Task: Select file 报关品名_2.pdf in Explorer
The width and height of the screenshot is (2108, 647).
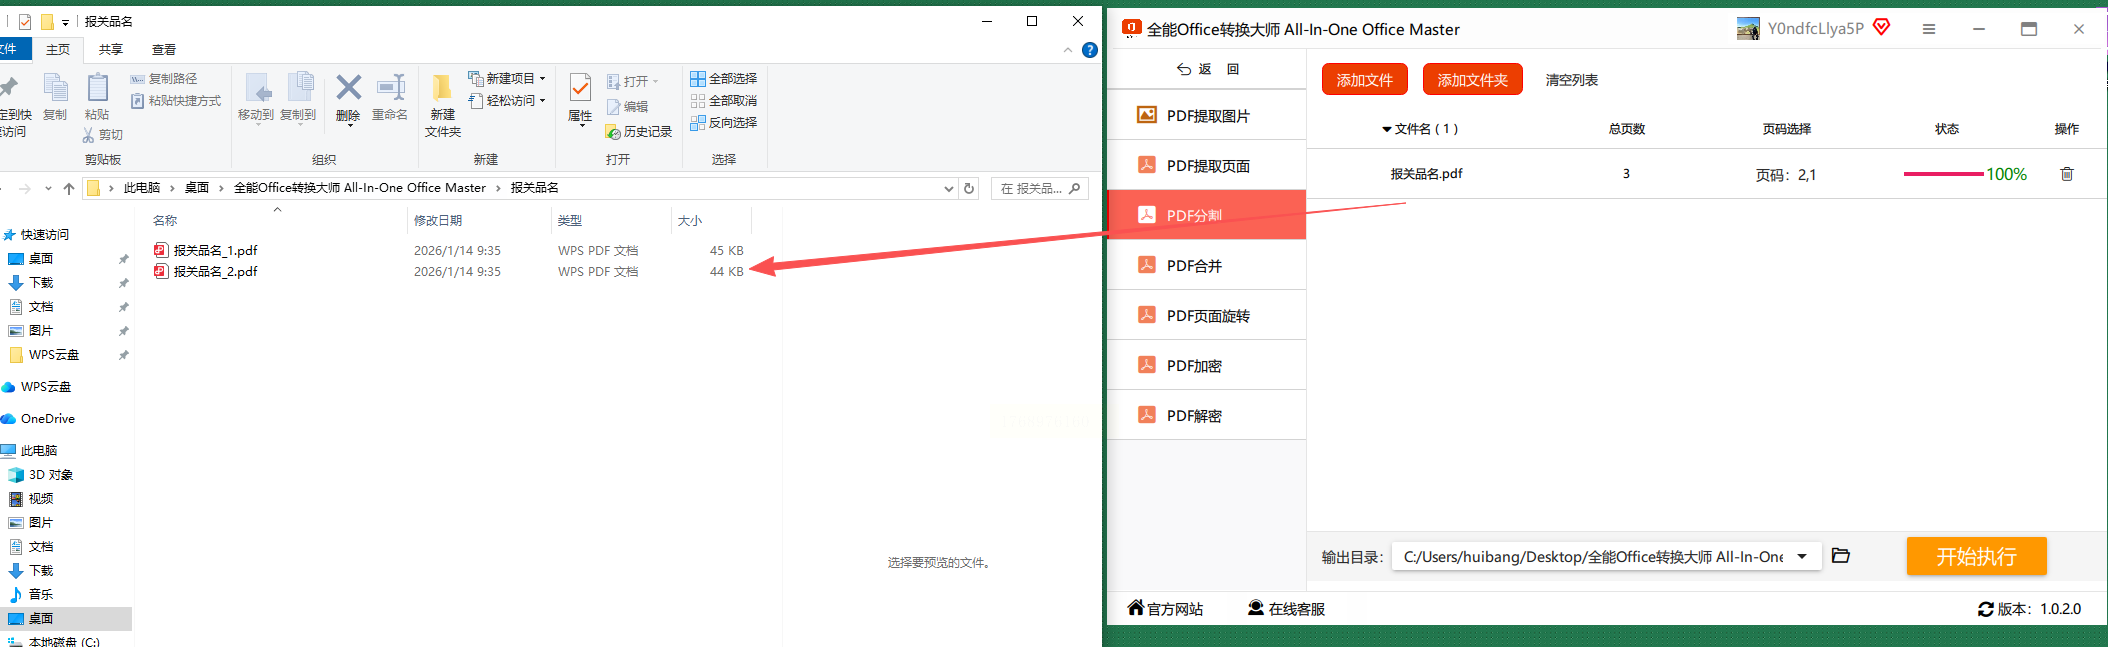Action: (x=215, y=271)
